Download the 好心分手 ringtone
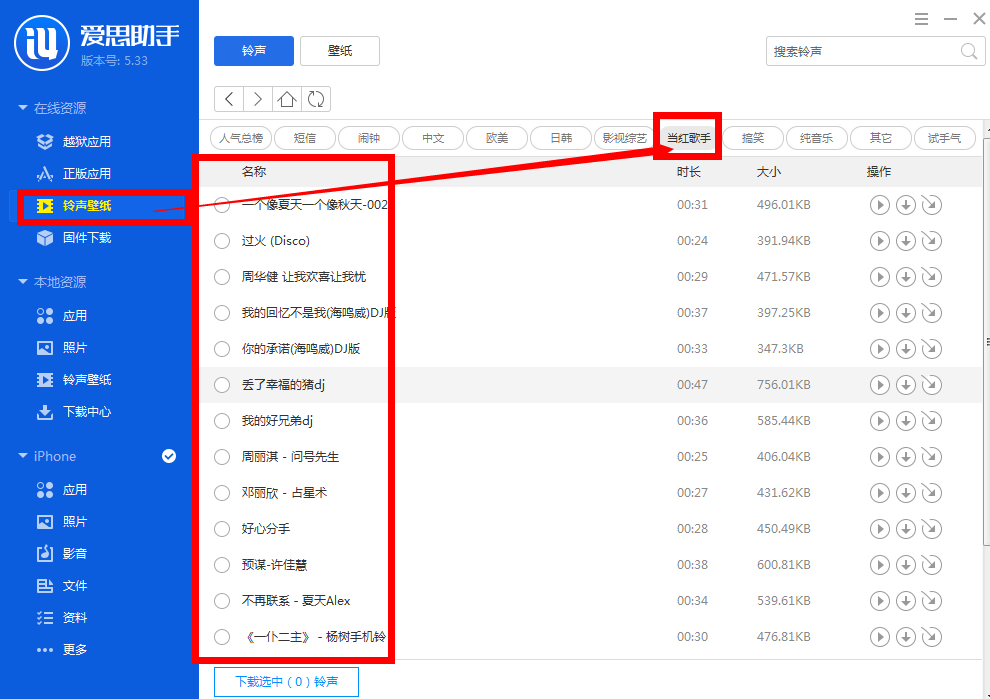 pyautogui.click(x=906, y=529)
